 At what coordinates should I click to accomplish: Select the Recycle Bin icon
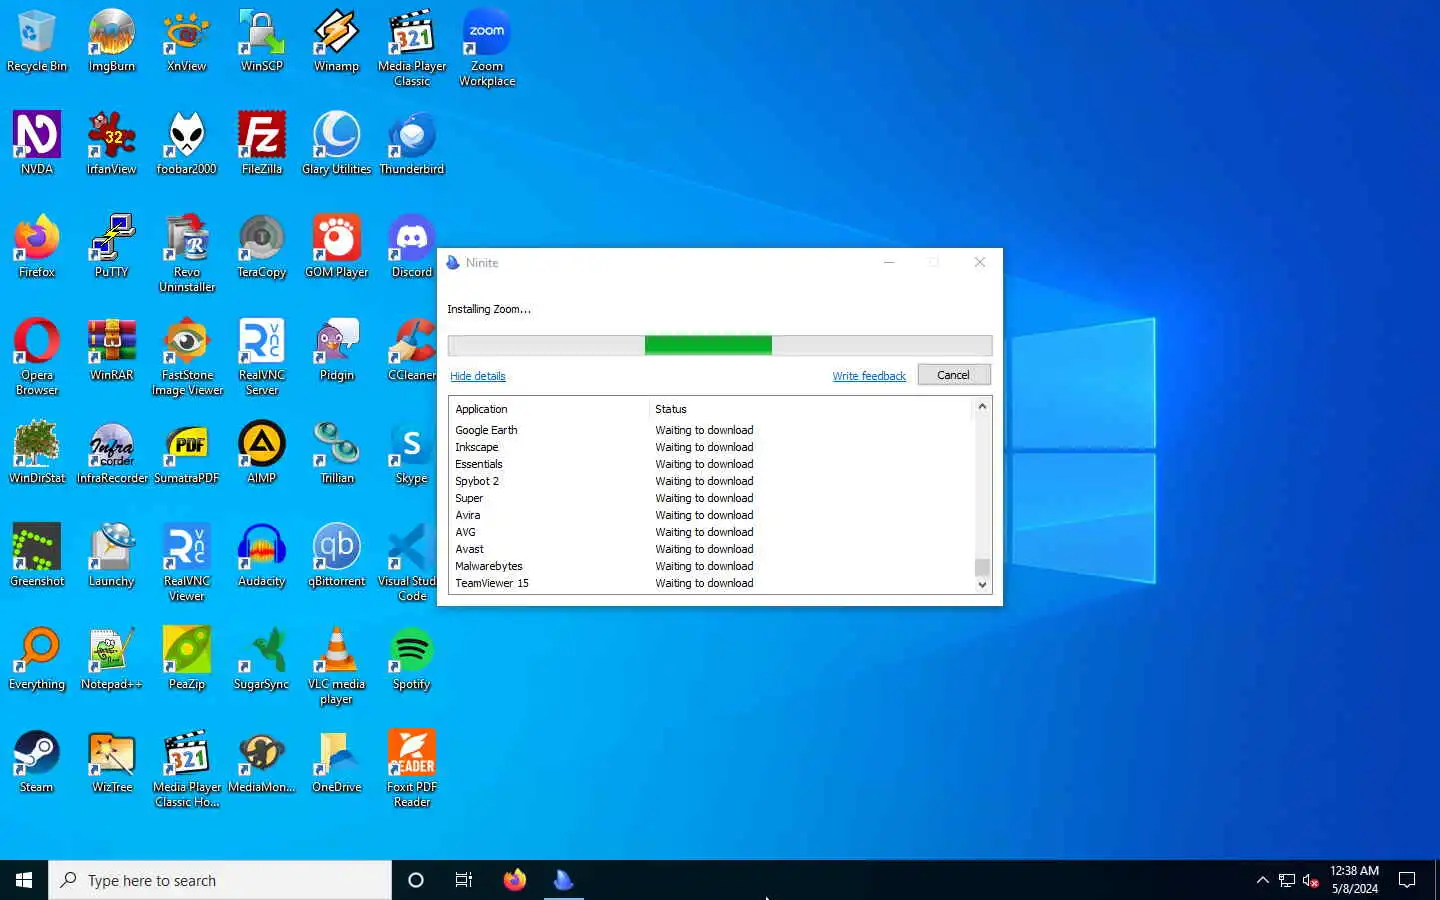[x=37, y=40]
